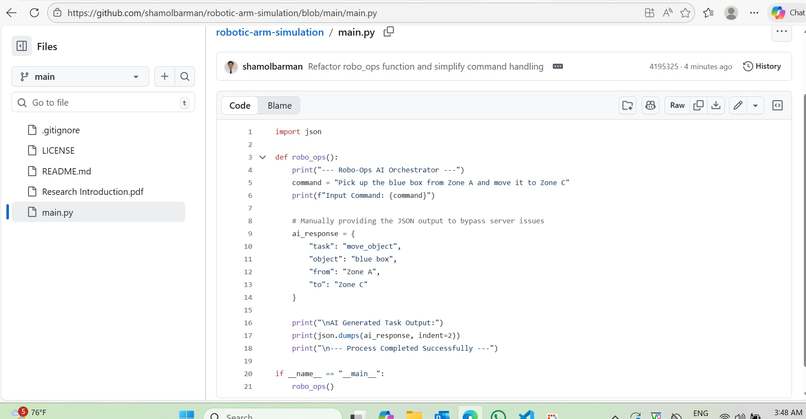Open the main branch dropdown
Viewport: 806px width, 419px height.
(80, 77)
